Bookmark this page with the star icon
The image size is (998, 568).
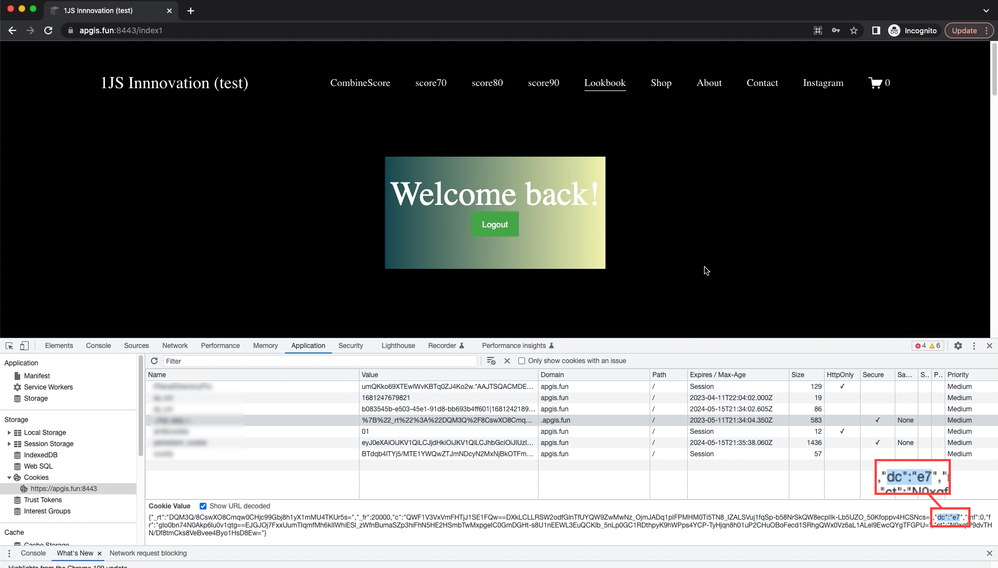[853, 31]
